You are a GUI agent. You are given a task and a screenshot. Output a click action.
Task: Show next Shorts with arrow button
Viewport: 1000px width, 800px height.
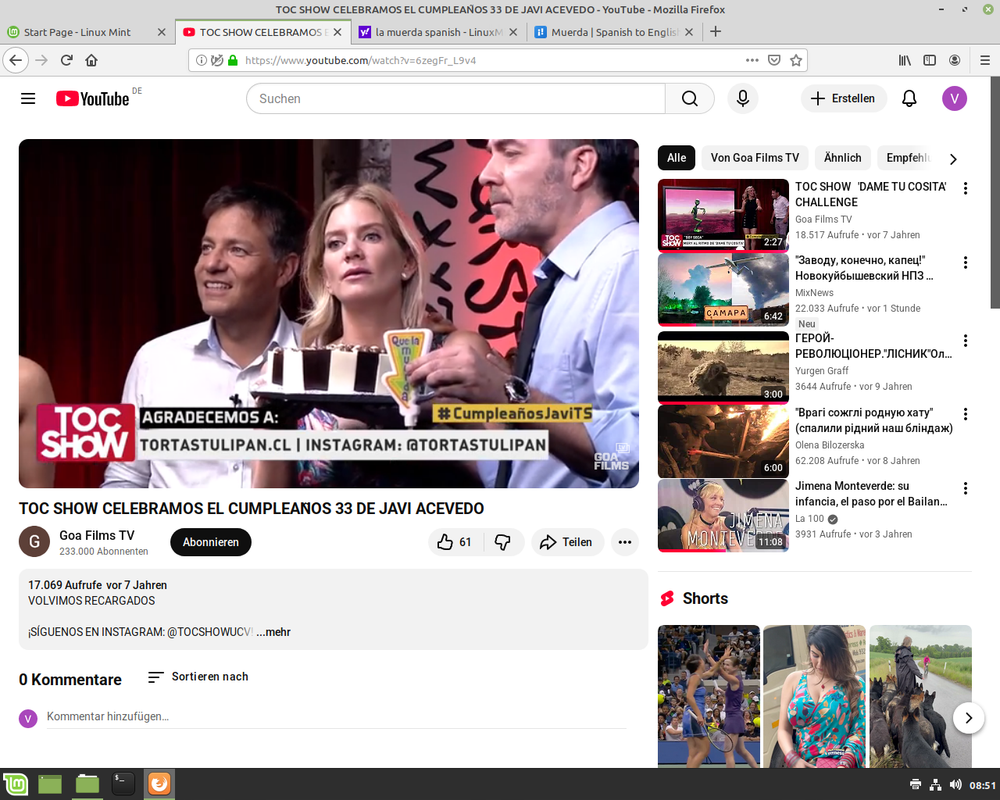(x=968, y=718)
